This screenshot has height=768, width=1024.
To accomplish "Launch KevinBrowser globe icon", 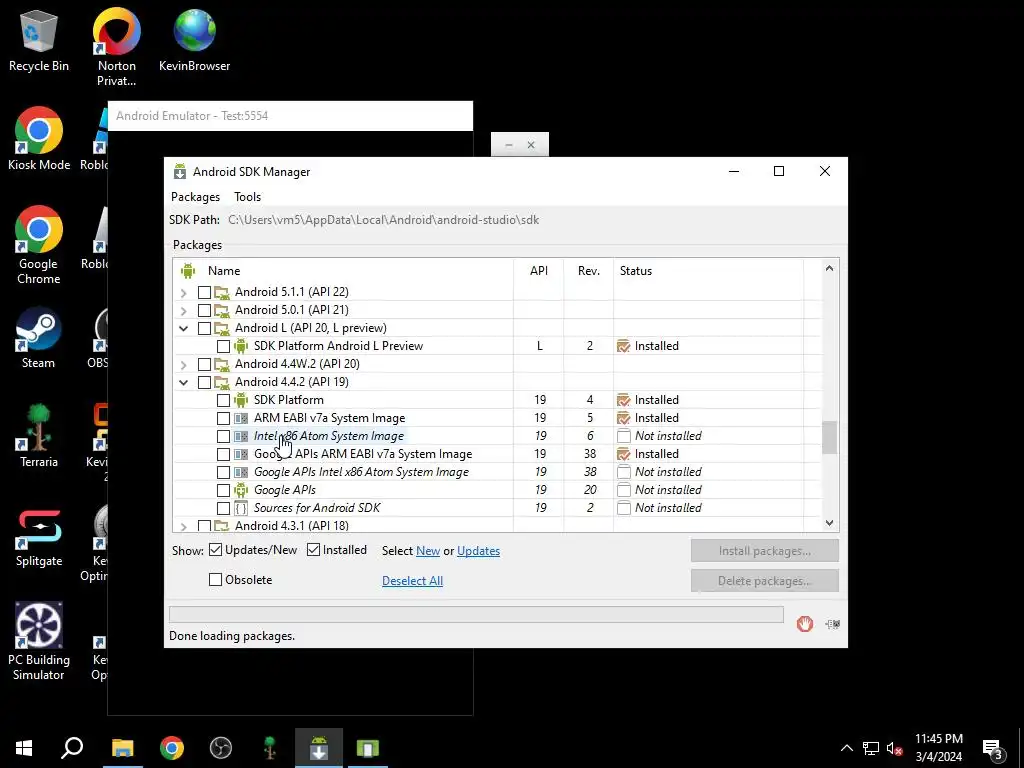I will tap(195, 40).
